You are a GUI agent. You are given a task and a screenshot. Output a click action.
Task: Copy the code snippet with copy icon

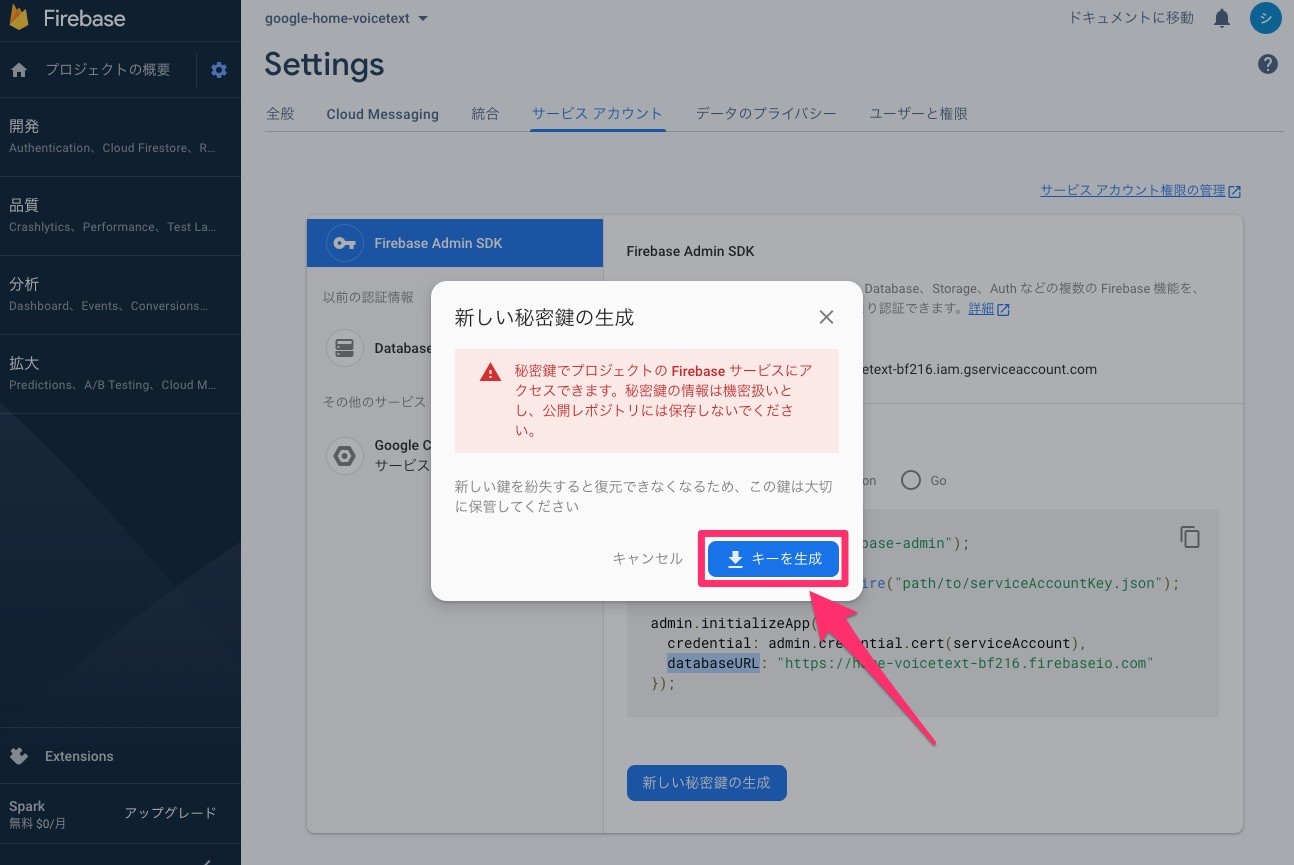1190,537
